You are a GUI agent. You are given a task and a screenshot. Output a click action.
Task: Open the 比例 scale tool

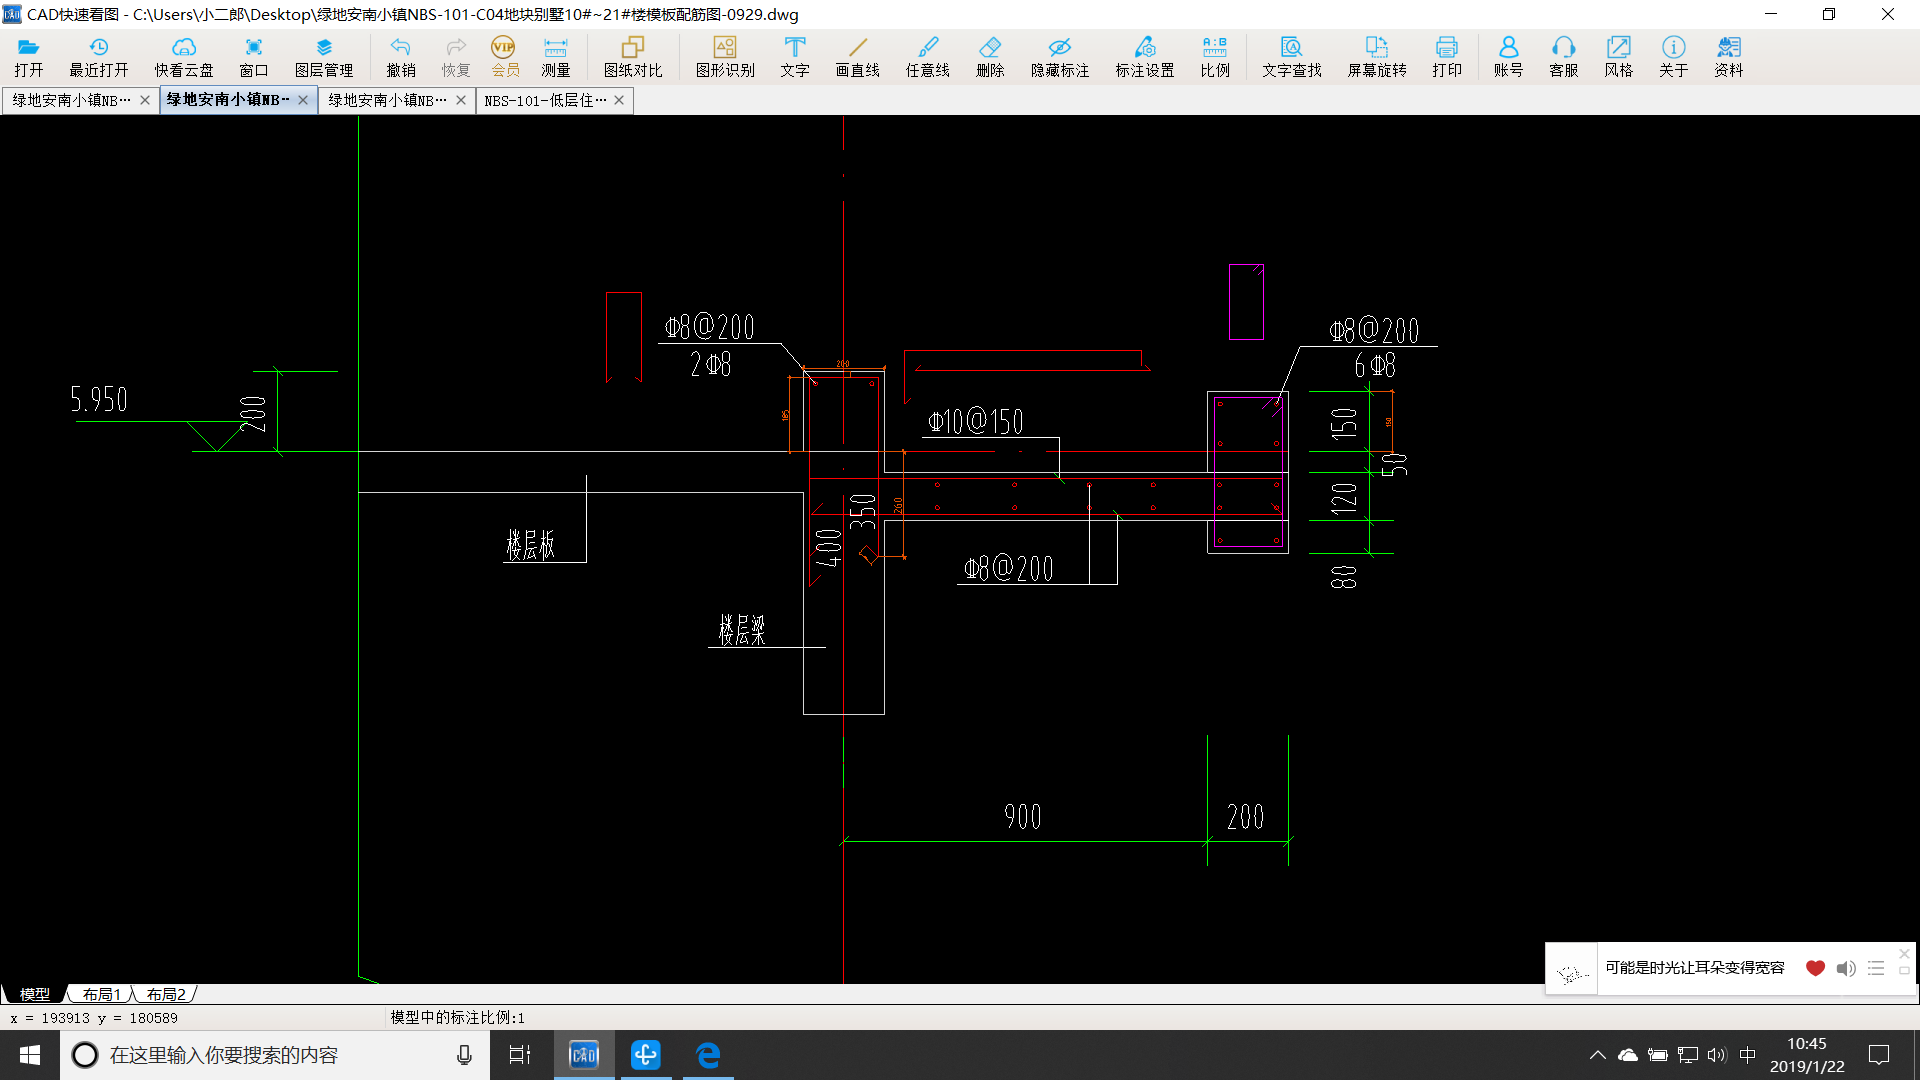point(1215,56)
